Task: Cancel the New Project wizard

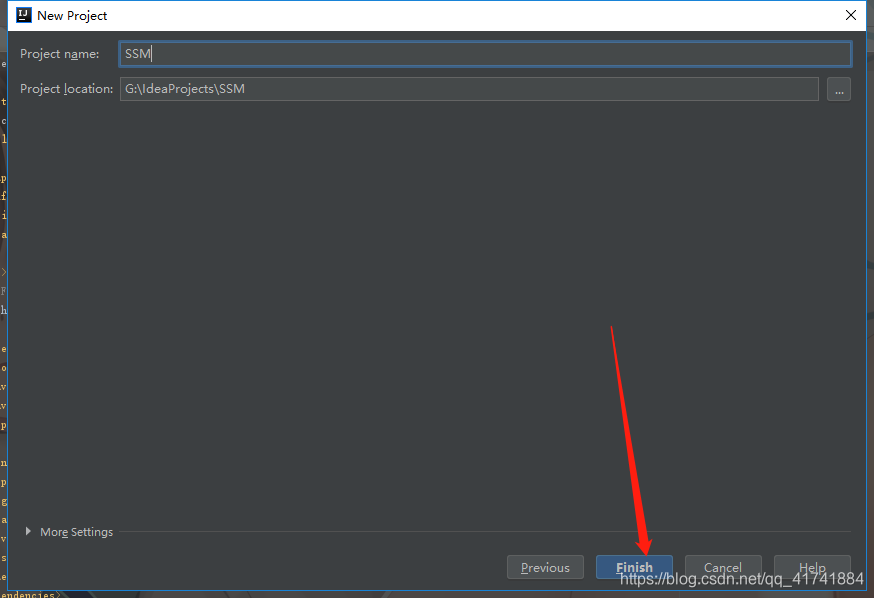Action: tap(723, 567)
